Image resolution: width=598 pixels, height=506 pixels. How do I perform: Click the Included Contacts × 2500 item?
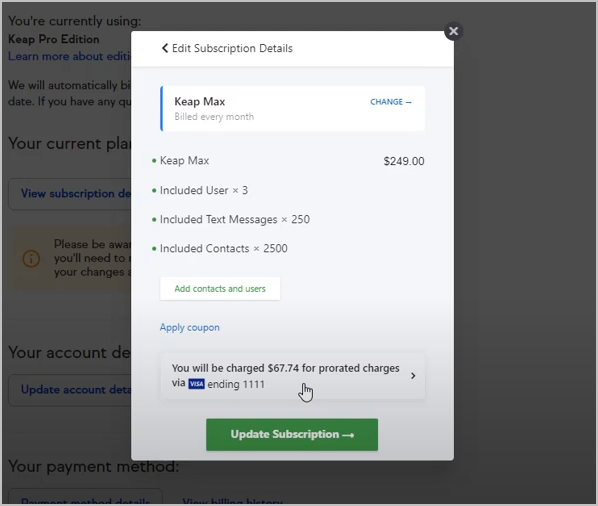point(223,249)
